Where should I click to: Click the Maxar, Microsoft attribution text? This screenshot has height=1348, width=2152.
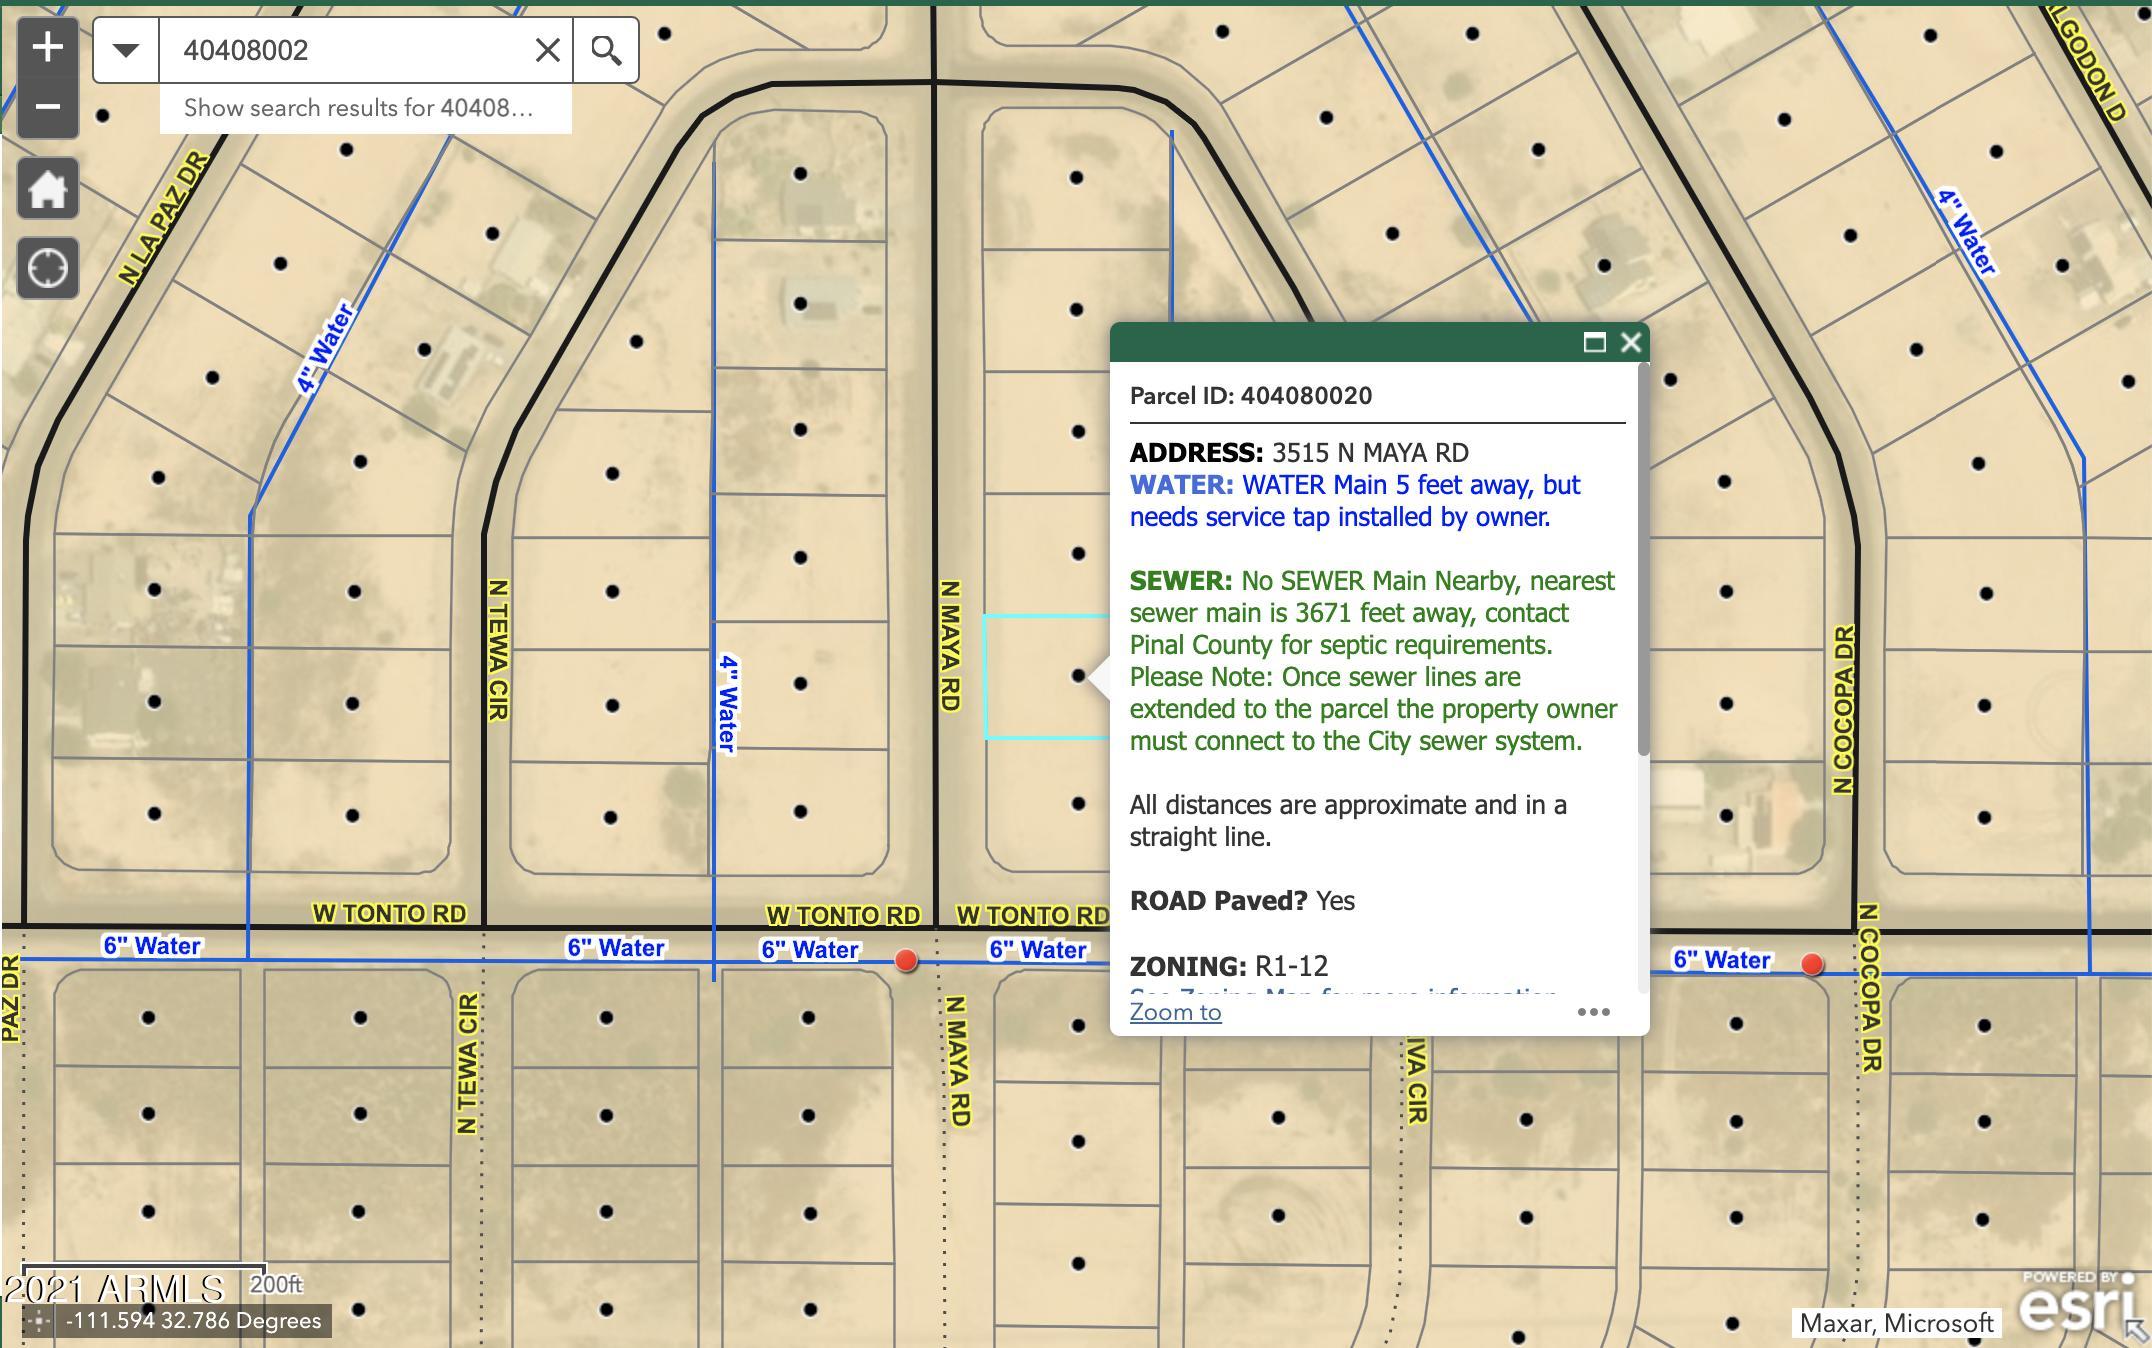tap(1896, 1323)
